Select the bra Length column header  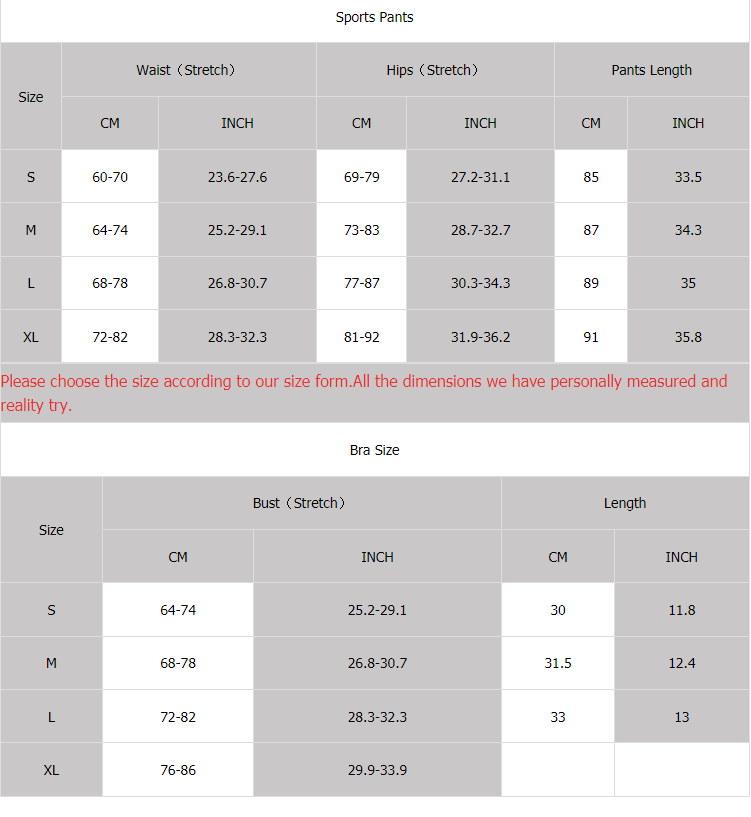pyautogui.click(x=625, y=503)
